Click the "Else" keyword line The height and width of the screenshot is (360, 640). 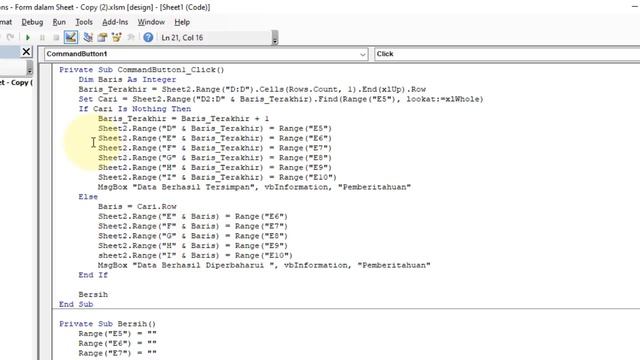(88, 197)
